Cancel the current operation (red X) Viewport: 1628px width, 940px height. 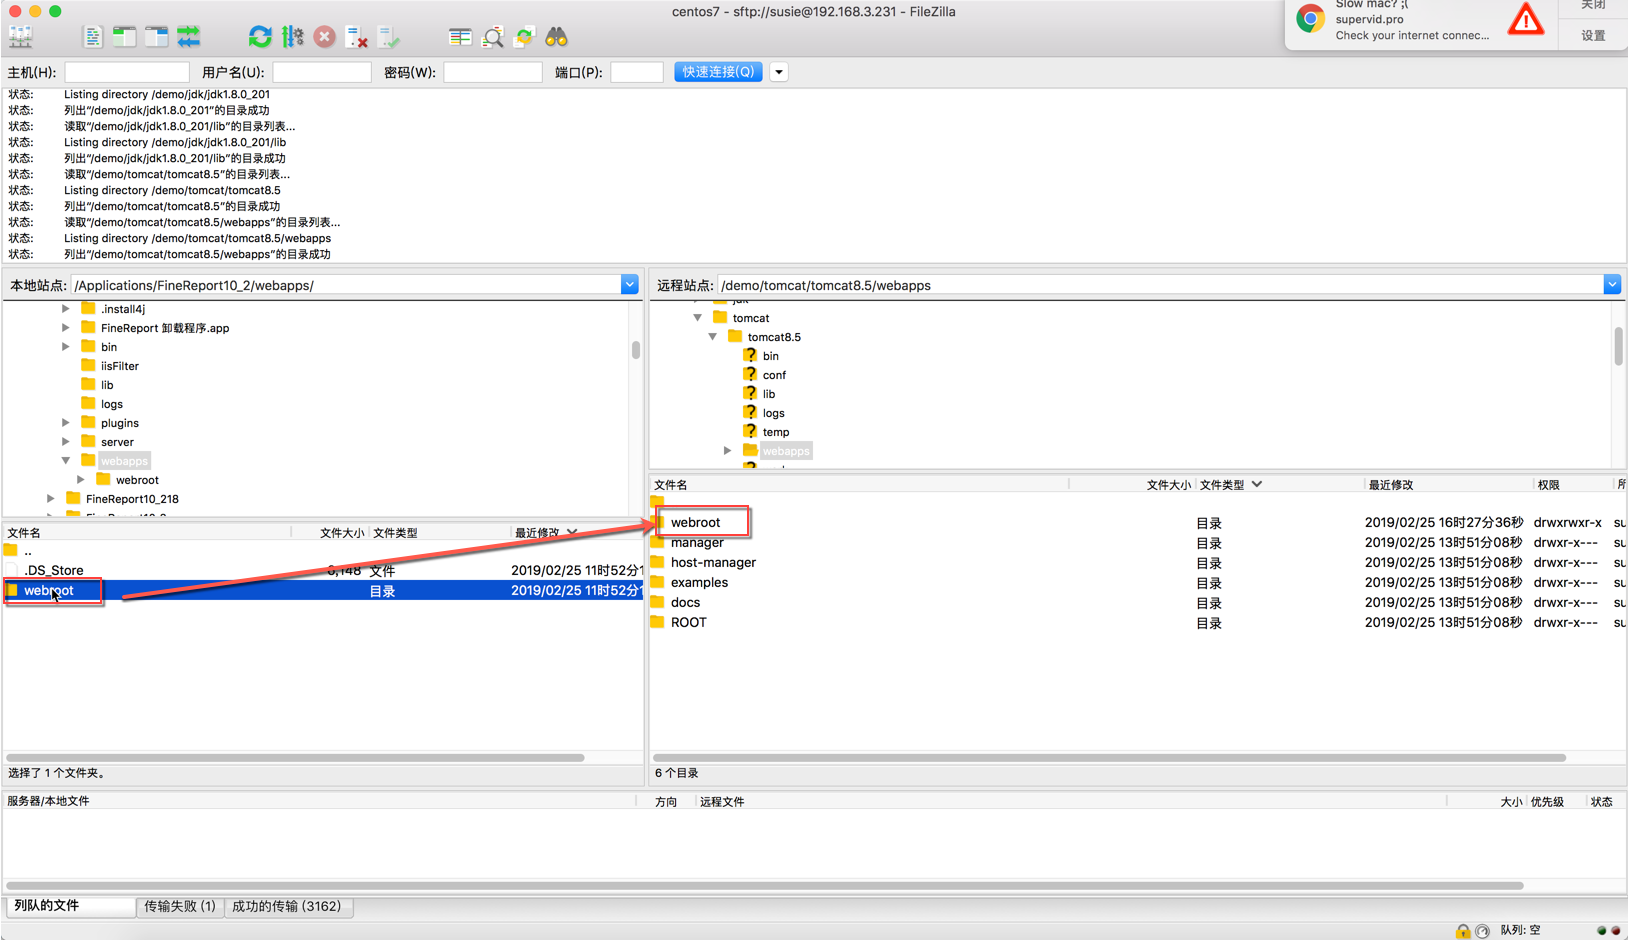[324, 38]
